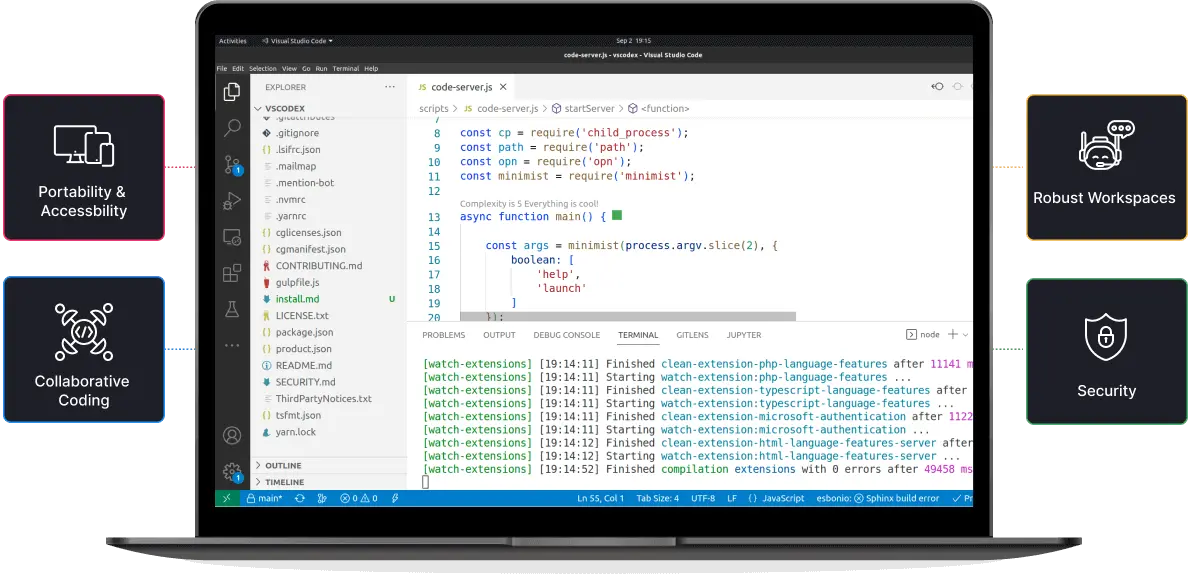Change Tab Size: 4 indentation setting

pyautogui.click(x=658, y=498)
